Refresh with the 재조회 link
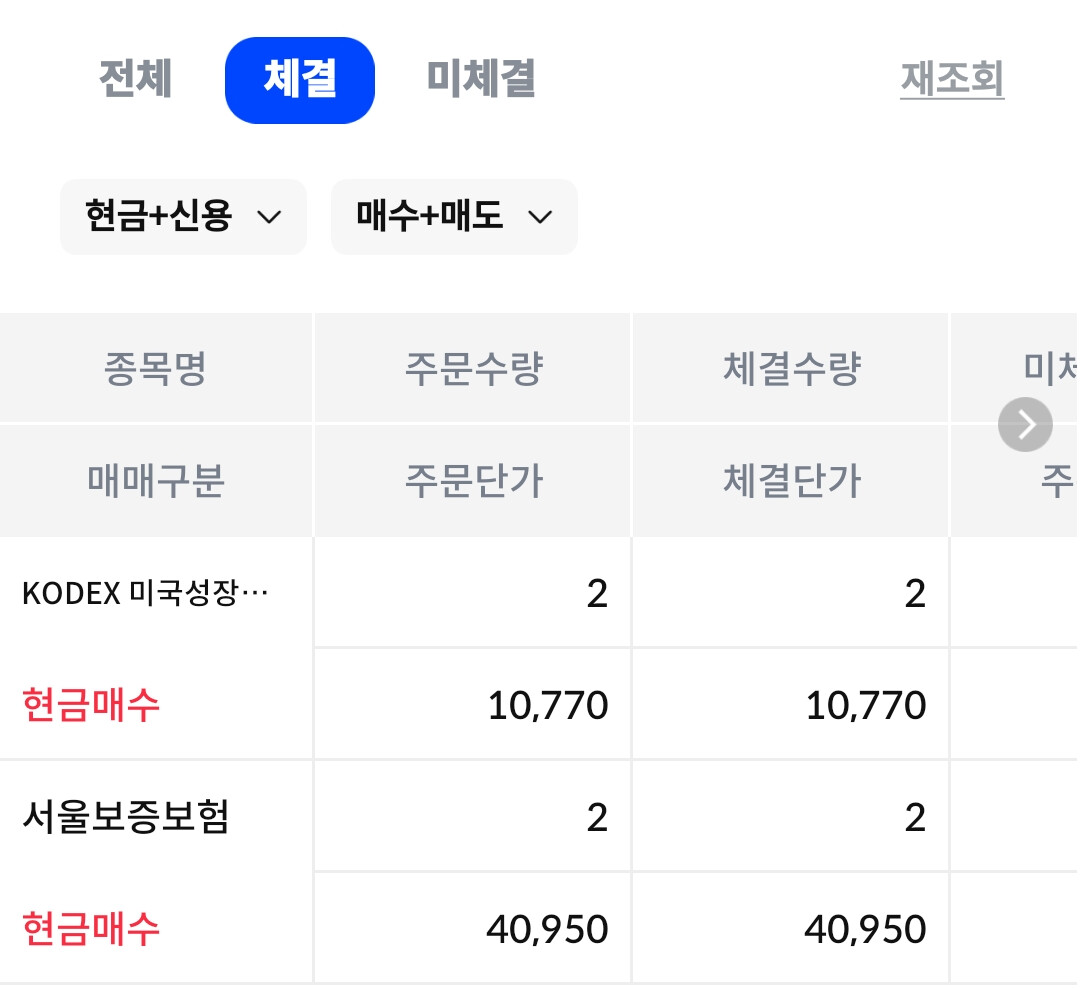 pyautogui.click(x=952, y=79)
